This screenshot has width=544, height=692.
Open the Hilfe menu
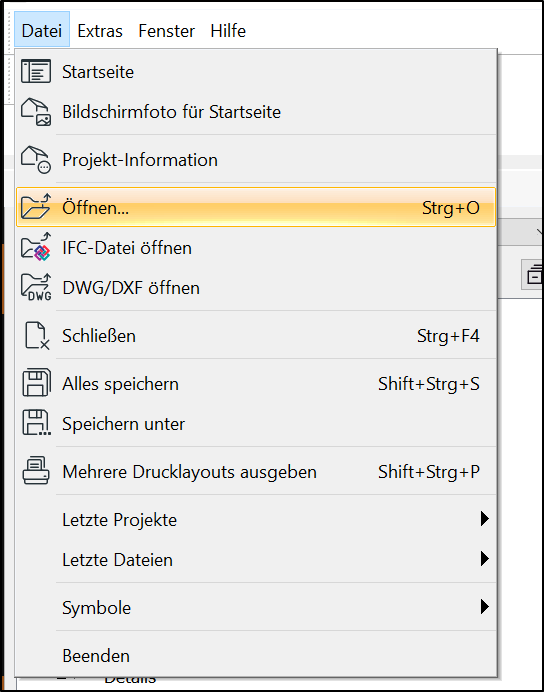click(228, 31)
